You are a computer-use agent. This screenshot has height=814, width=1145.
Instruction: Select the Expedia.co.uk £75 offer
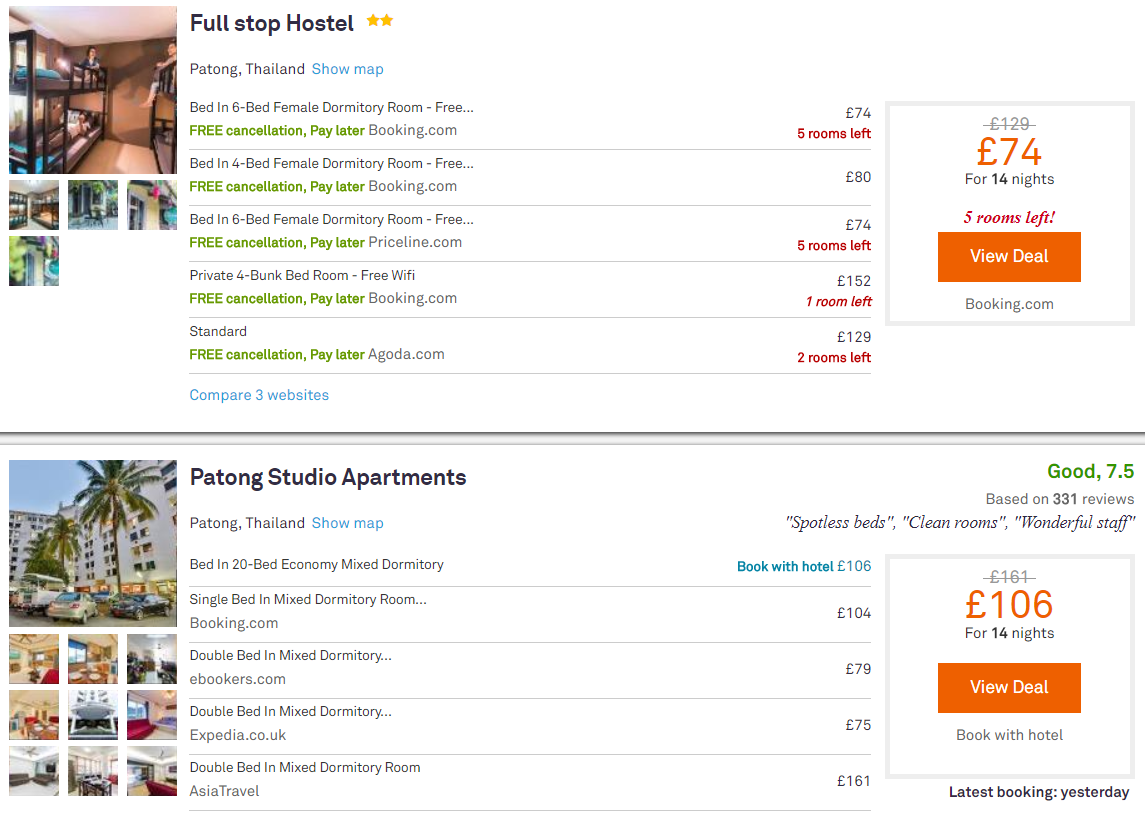point(530,726)
